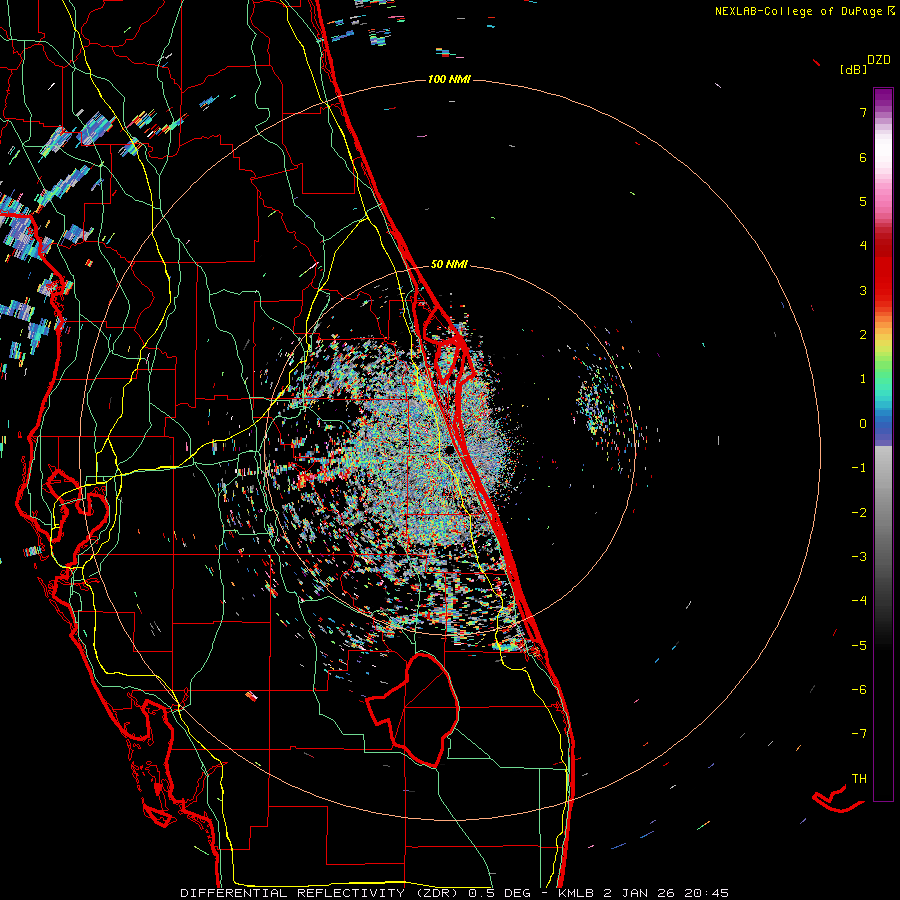
Task: Click the 50 NMI range ring label
Action: click(449, 264)
